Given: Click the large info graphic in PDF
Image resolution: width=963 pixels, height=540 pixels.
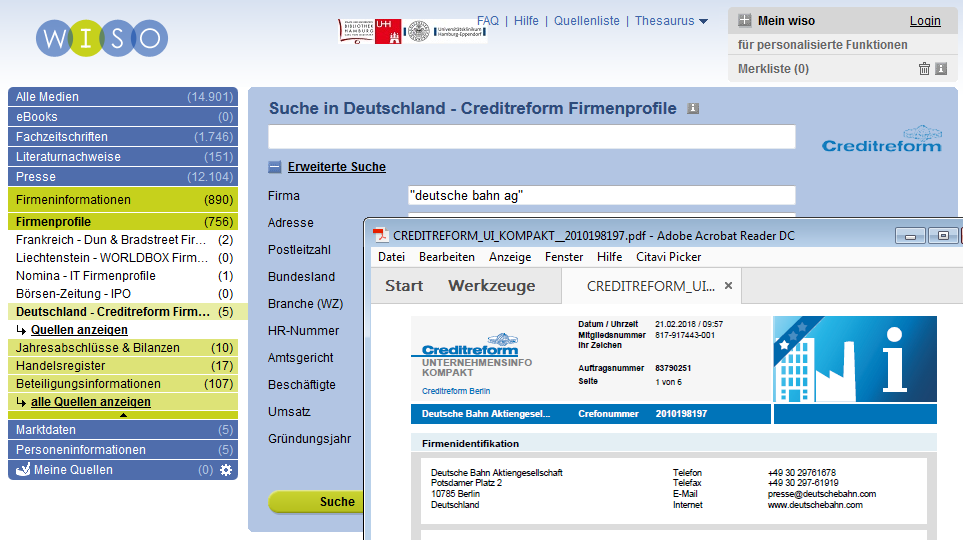Looking at the screenshot, I should (x=855, y=359).
